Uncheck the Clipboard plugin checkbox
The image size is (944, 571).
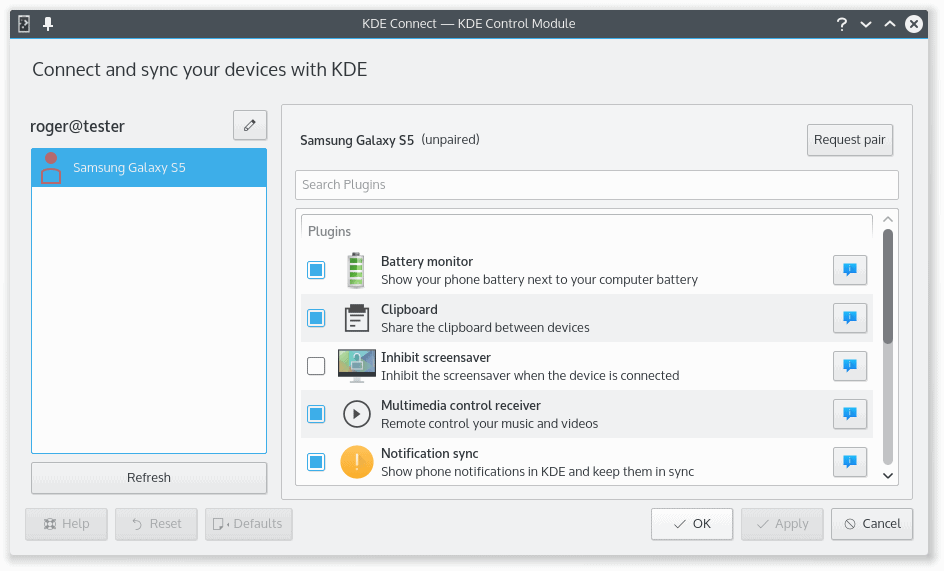click(316, 318)
